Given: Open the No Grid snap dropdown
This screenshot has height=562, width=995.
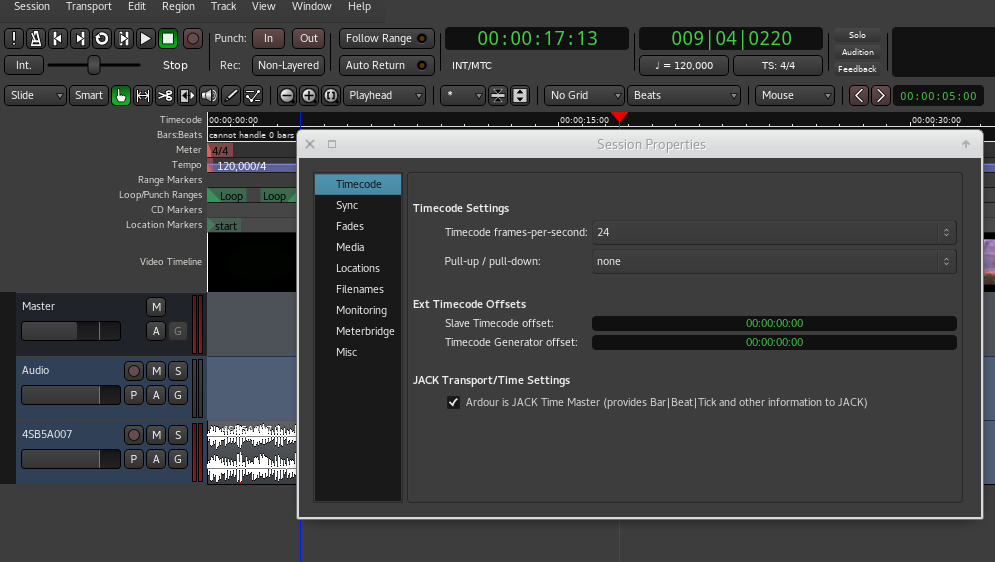Looking at the screenshot, I should [x=583, y=96].
